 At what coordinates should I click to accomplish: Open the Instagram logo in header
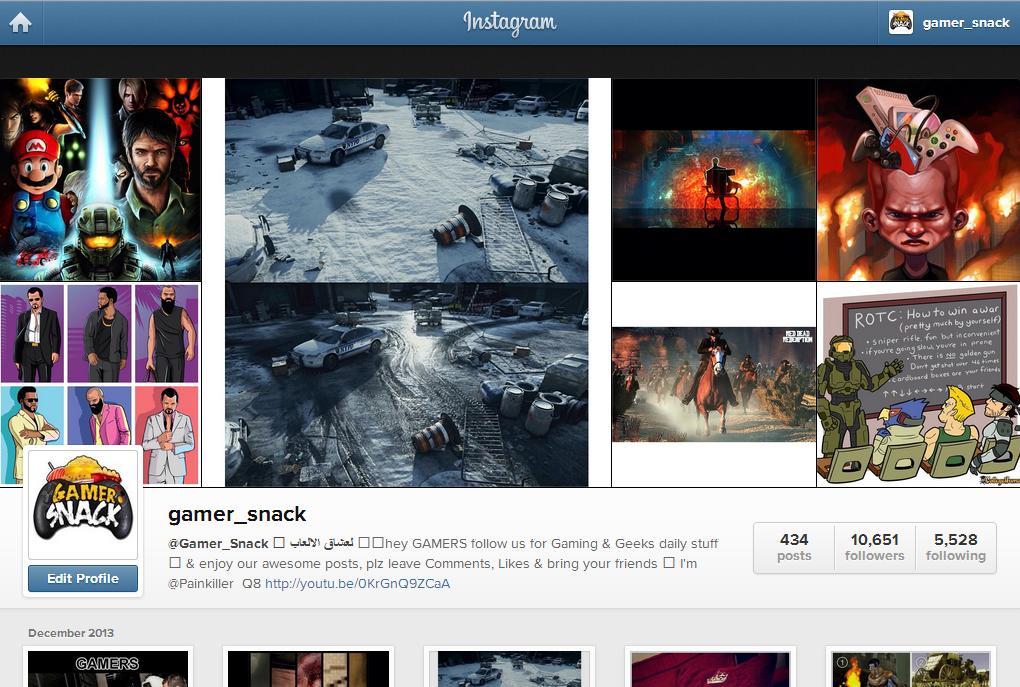pyautogui.click(x=509, y=23)
